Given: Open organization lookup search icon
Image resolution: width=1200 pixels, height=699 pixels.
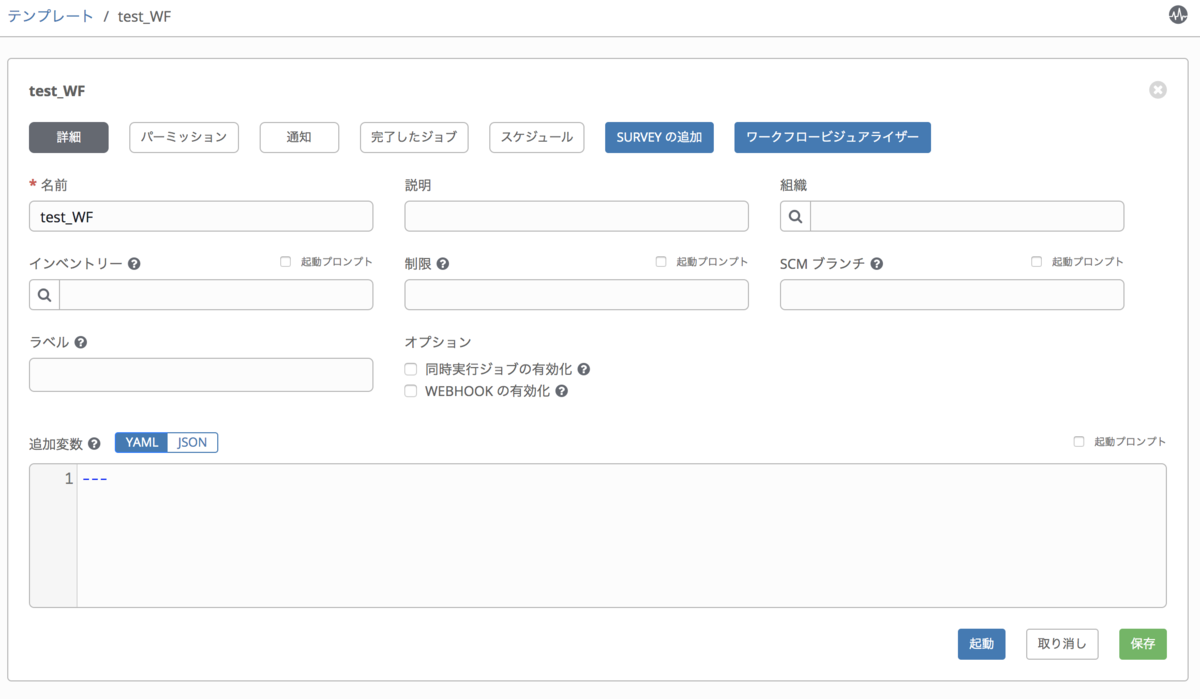Looking at the screenshot, I should pyautogui.click(x=795, y=216).
